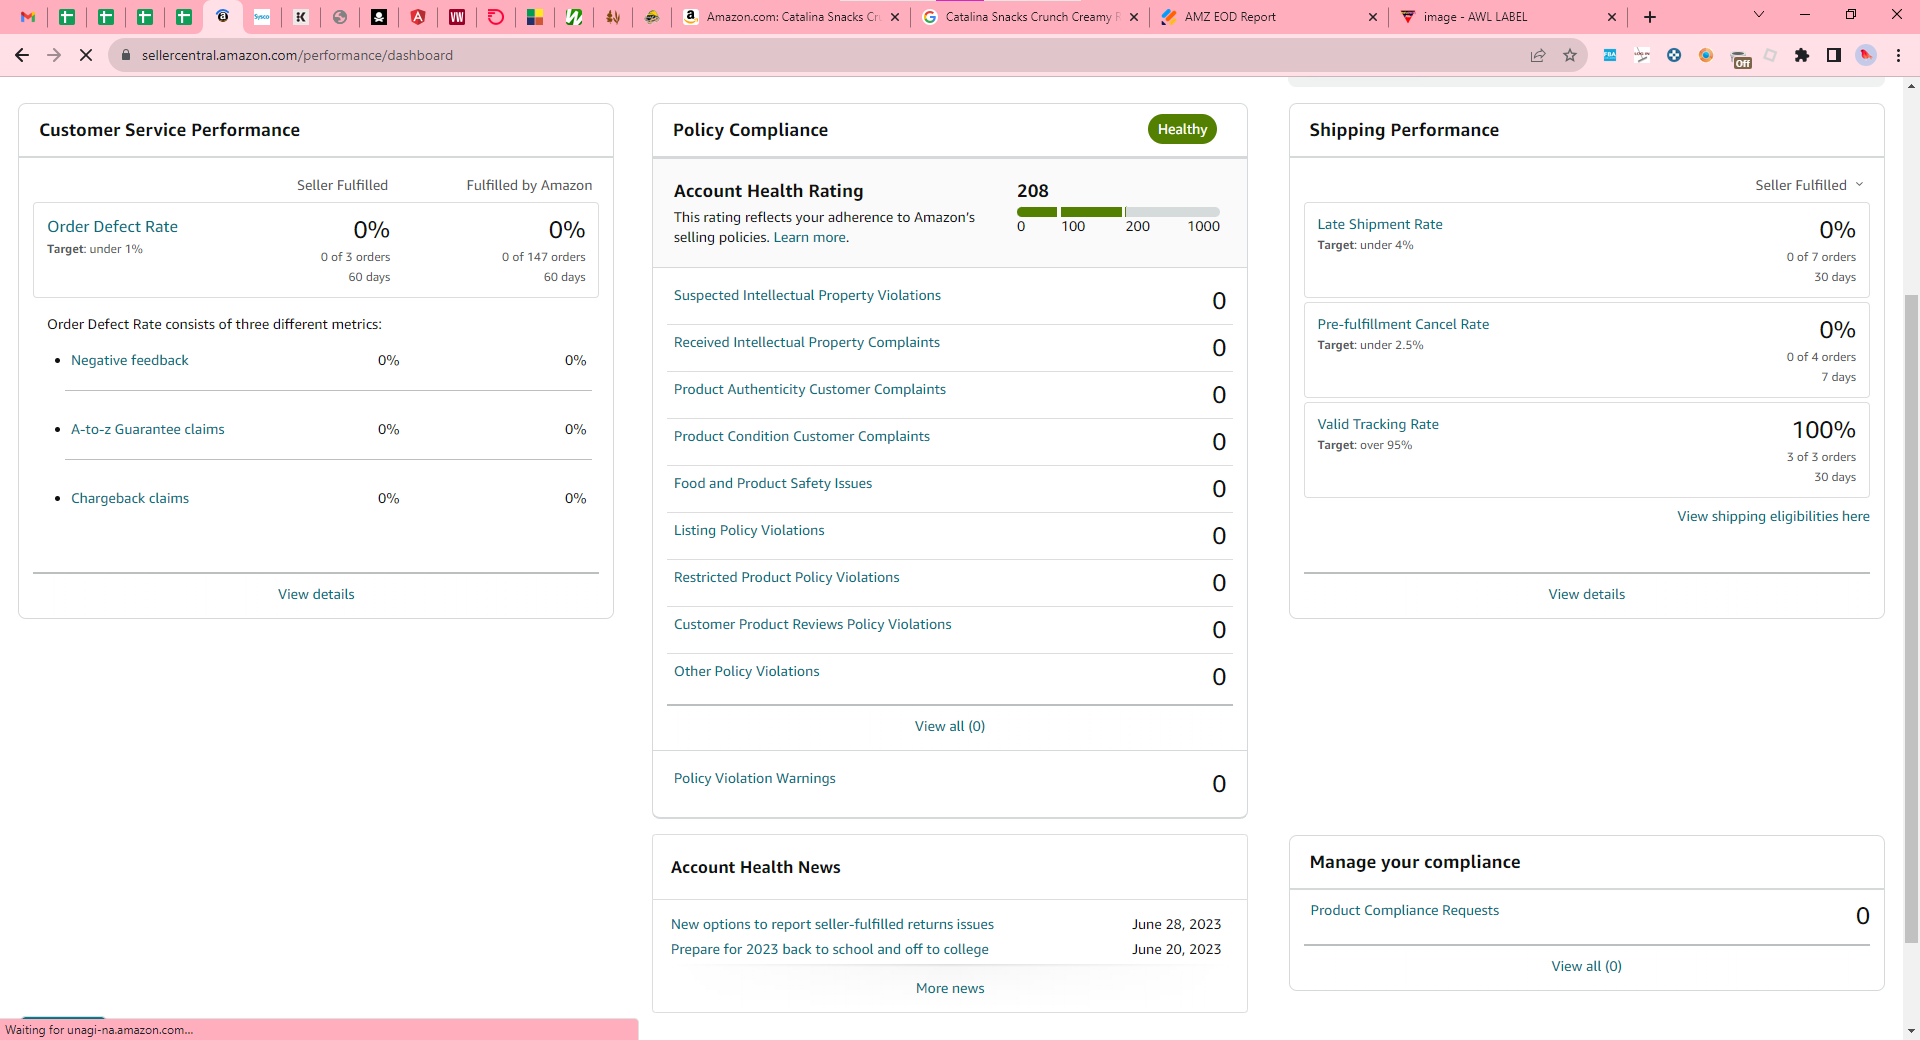
Task: Open the pinned red swirl tab
Action: [x=496, y=17]
